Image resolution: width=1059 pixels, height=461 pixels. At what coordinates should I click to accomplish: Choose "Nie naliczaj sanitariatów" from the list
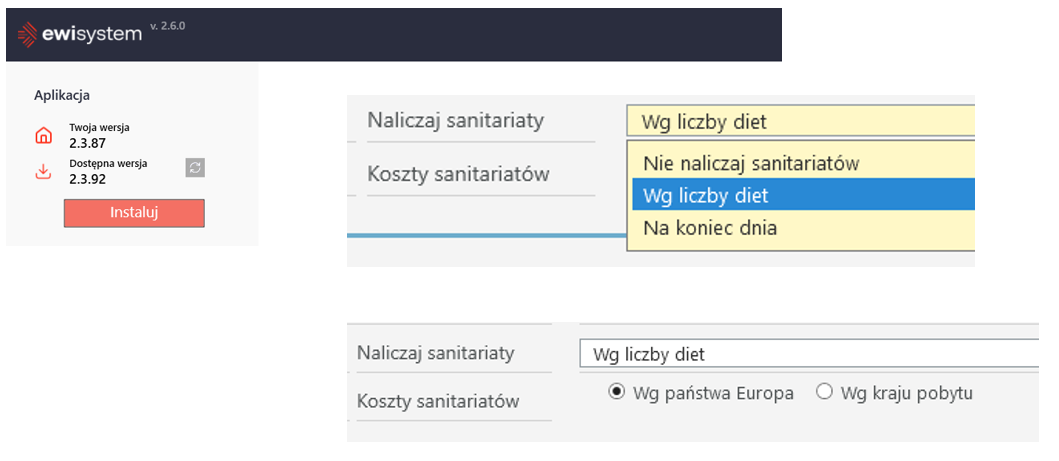click(751, 163)
